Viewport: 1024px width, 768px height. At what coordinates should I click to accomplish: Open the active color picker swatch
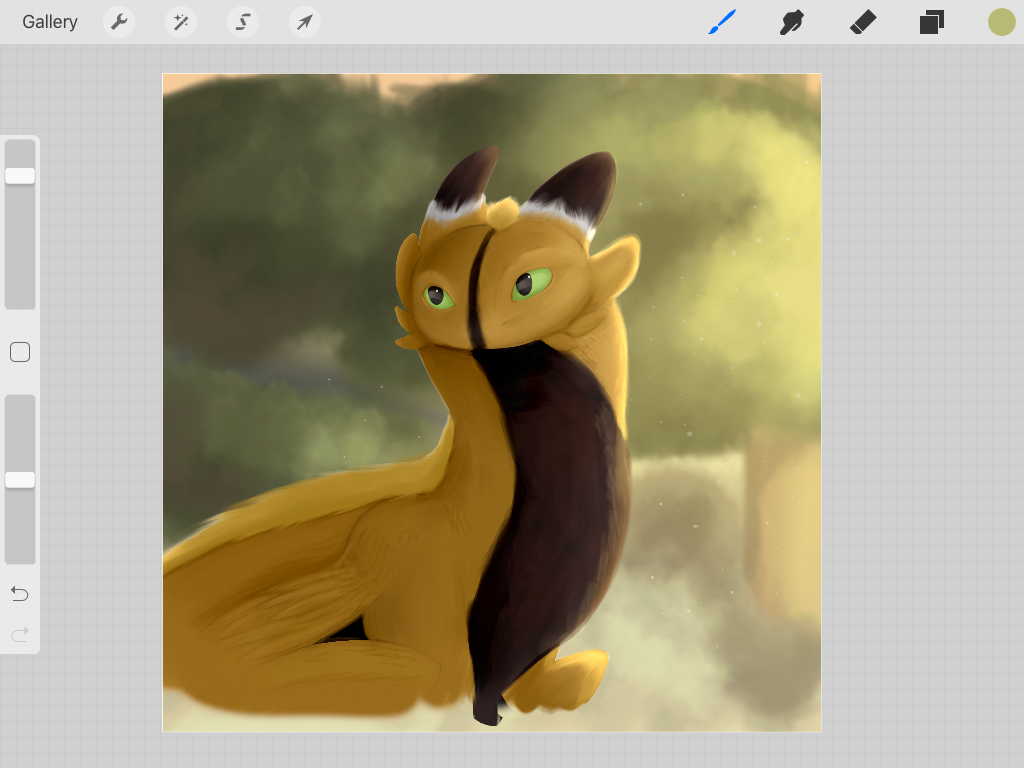(x=1001, y=22)
